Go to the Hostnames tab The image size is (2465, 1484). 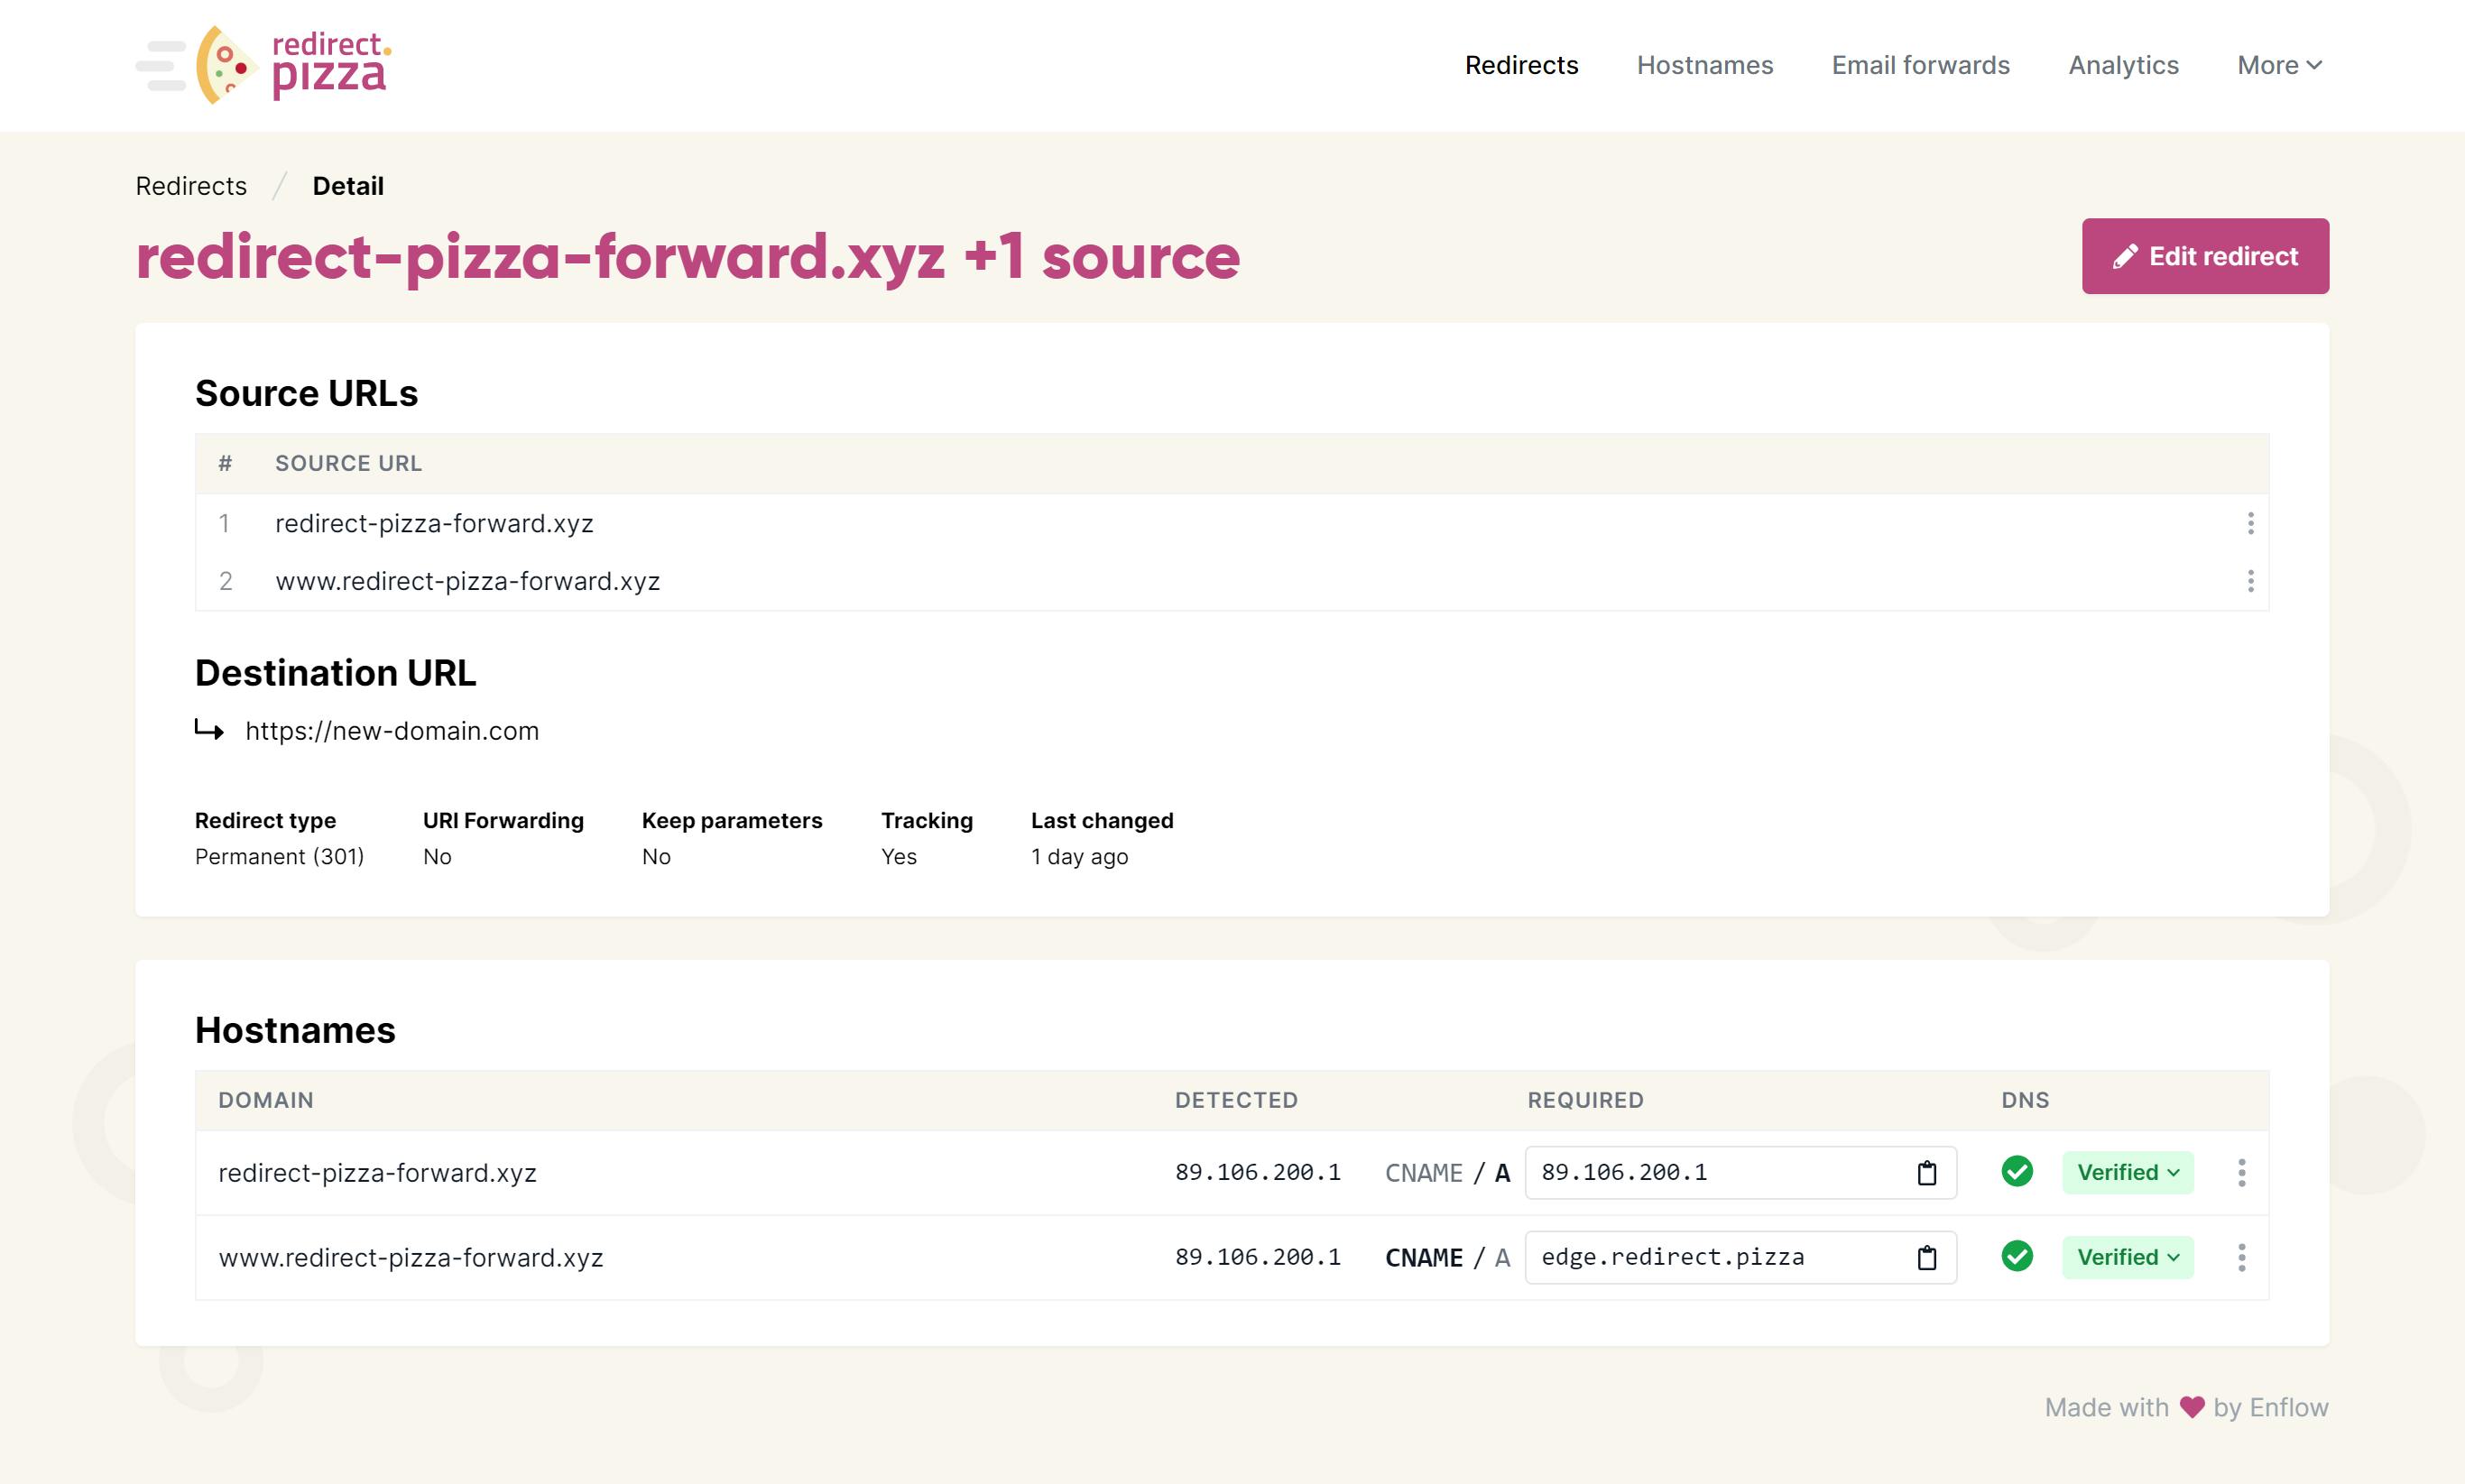pyautogui.click(x=1704, y=65)
